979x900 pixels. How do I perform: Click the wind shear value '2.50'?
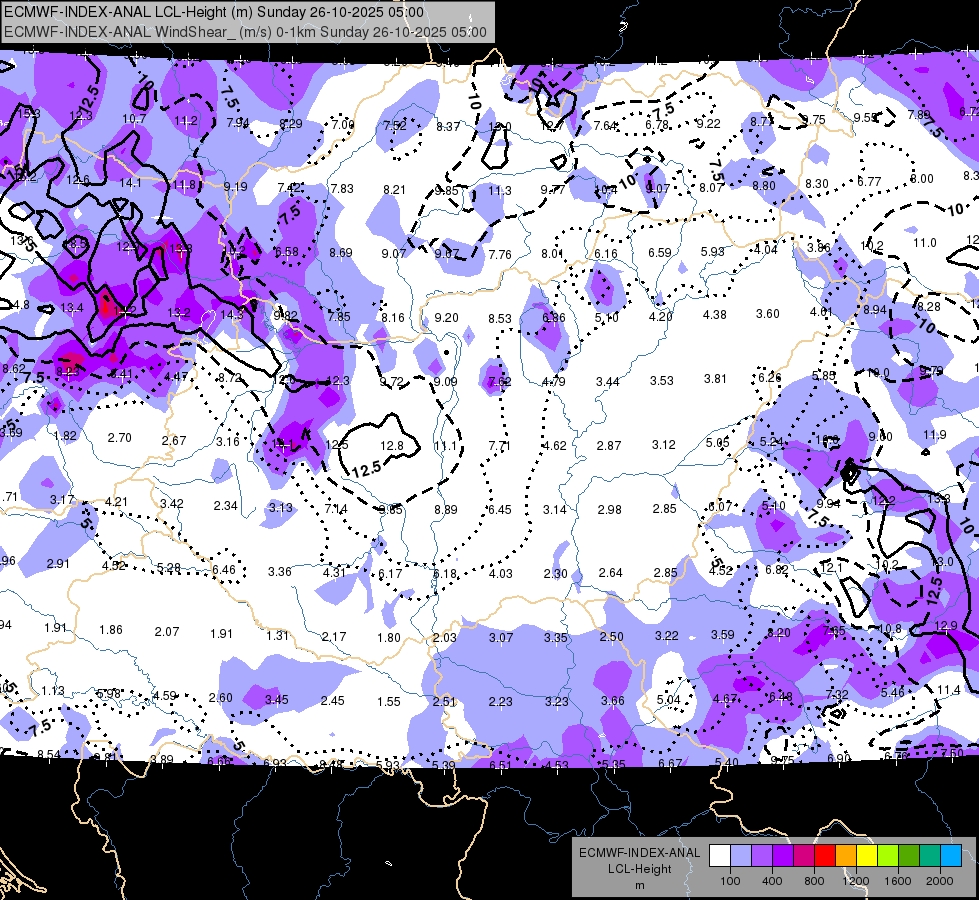coord(611,636)
